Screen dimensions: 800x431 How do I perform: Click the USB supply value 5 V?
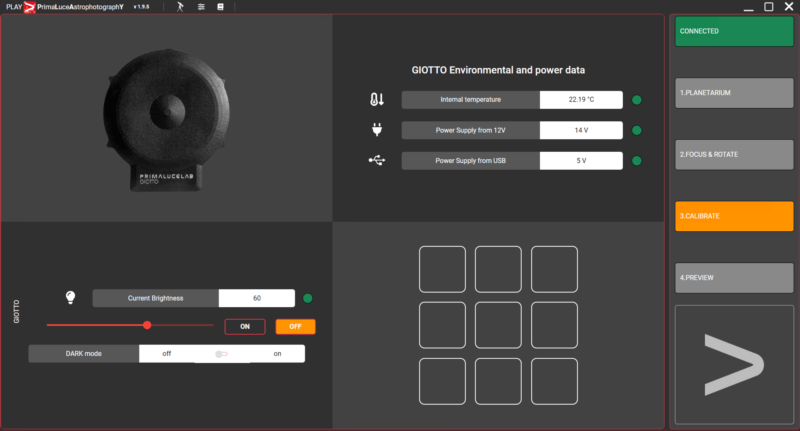pos(581,161)
